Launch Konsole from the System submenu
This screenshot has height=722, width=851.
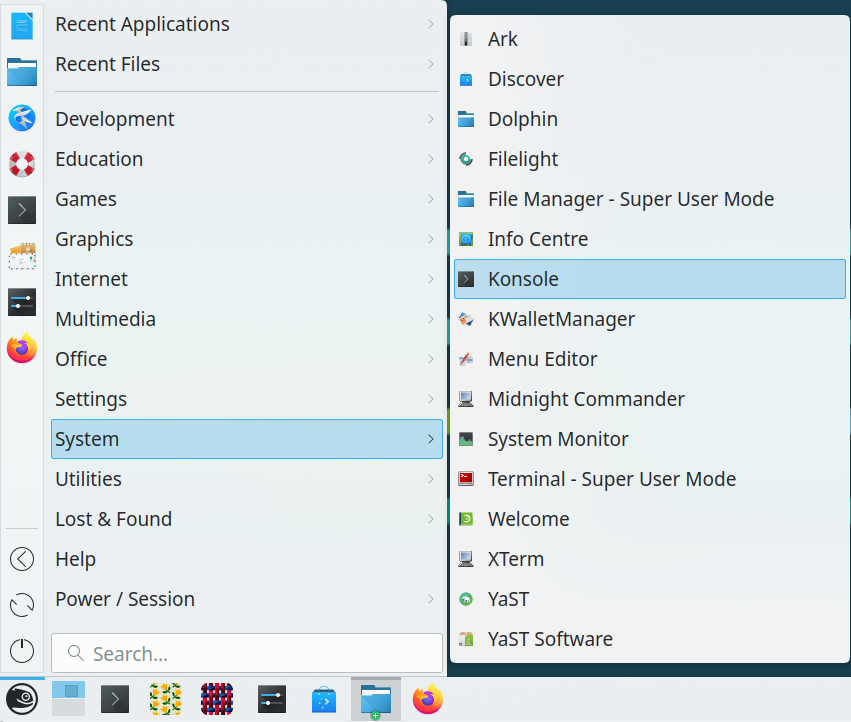650,279
